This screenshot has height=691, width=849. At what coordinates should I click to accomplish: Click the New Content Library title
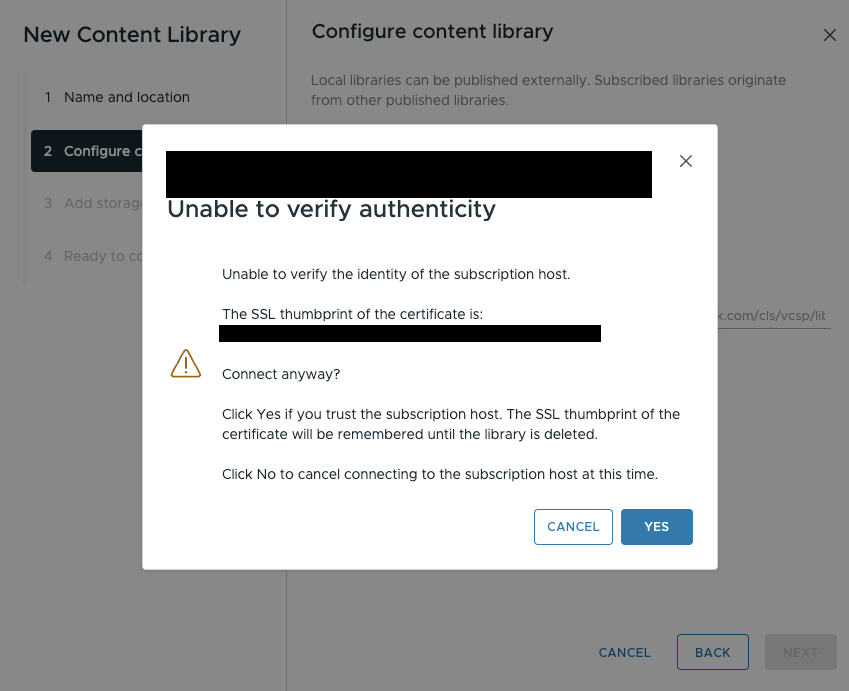[132, 35]
